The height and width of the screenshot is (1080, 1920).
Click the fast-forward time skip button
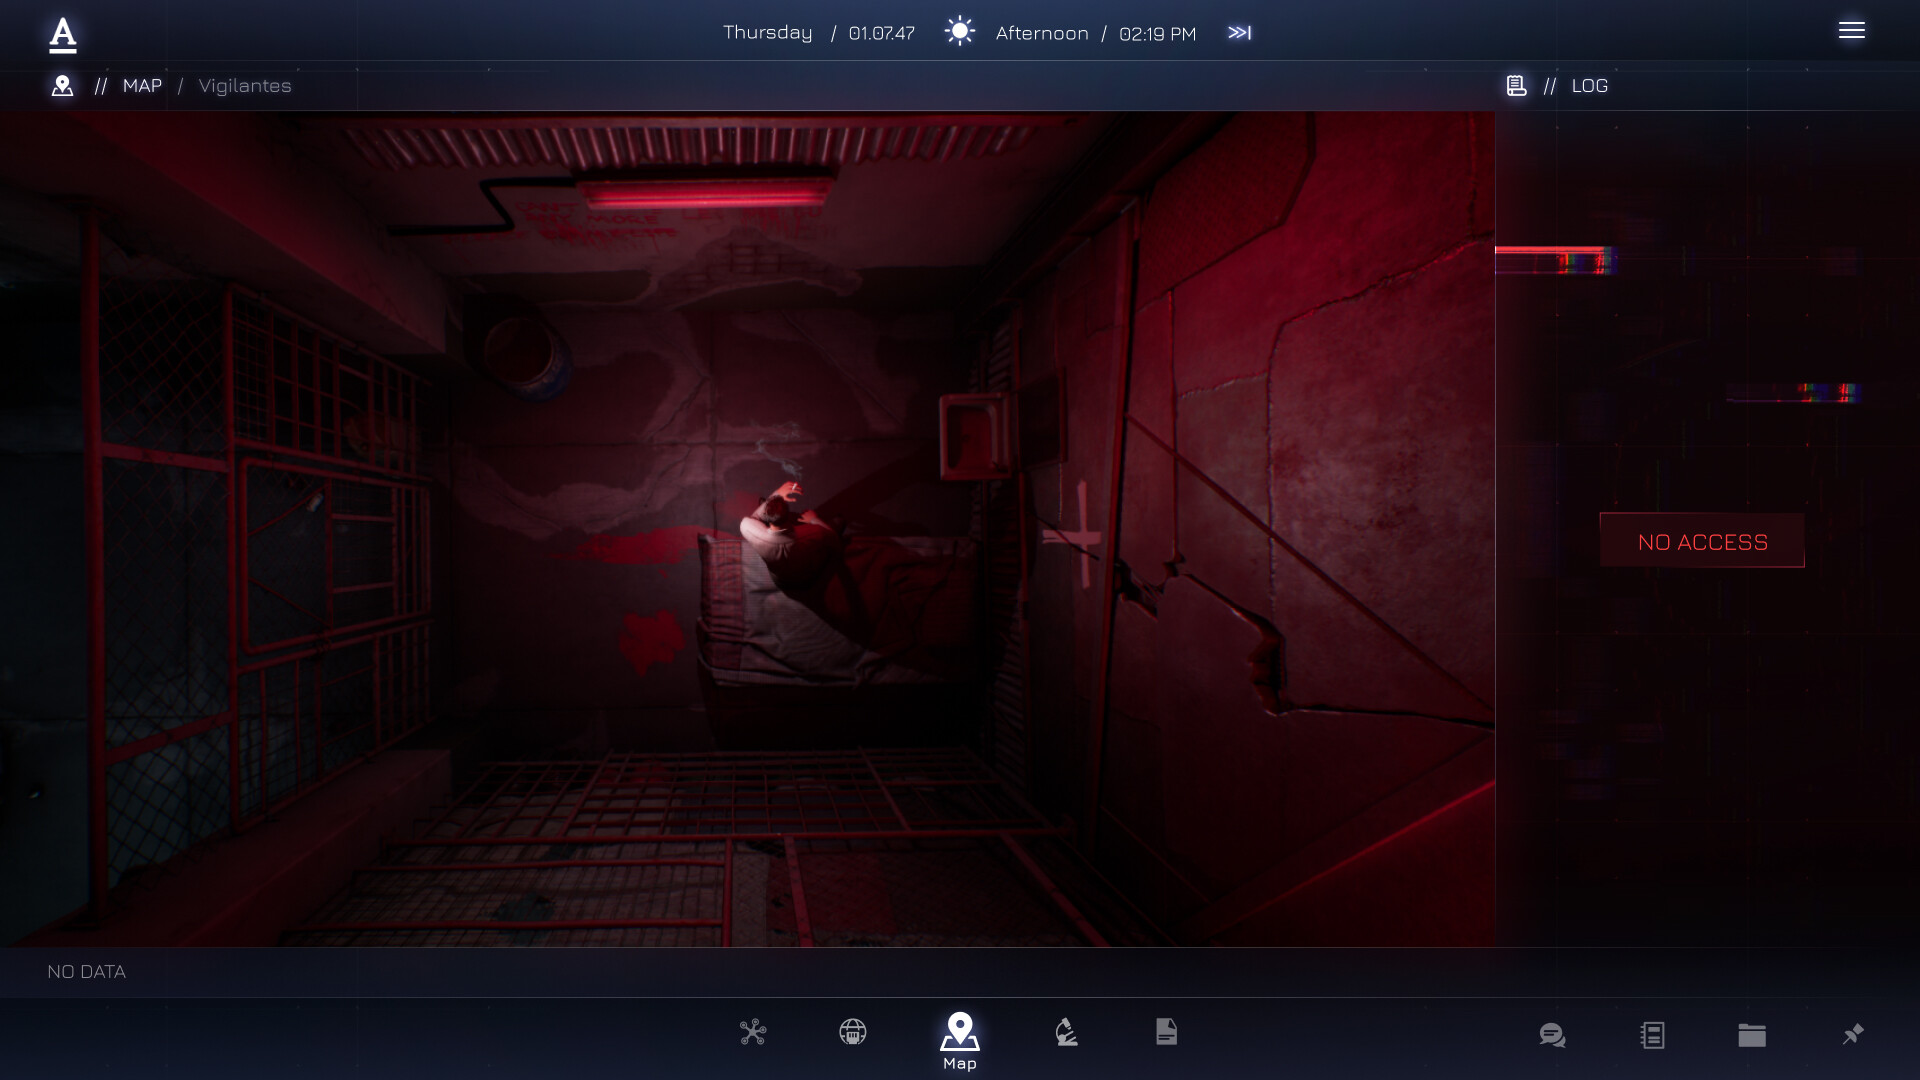click(1240, 31)
